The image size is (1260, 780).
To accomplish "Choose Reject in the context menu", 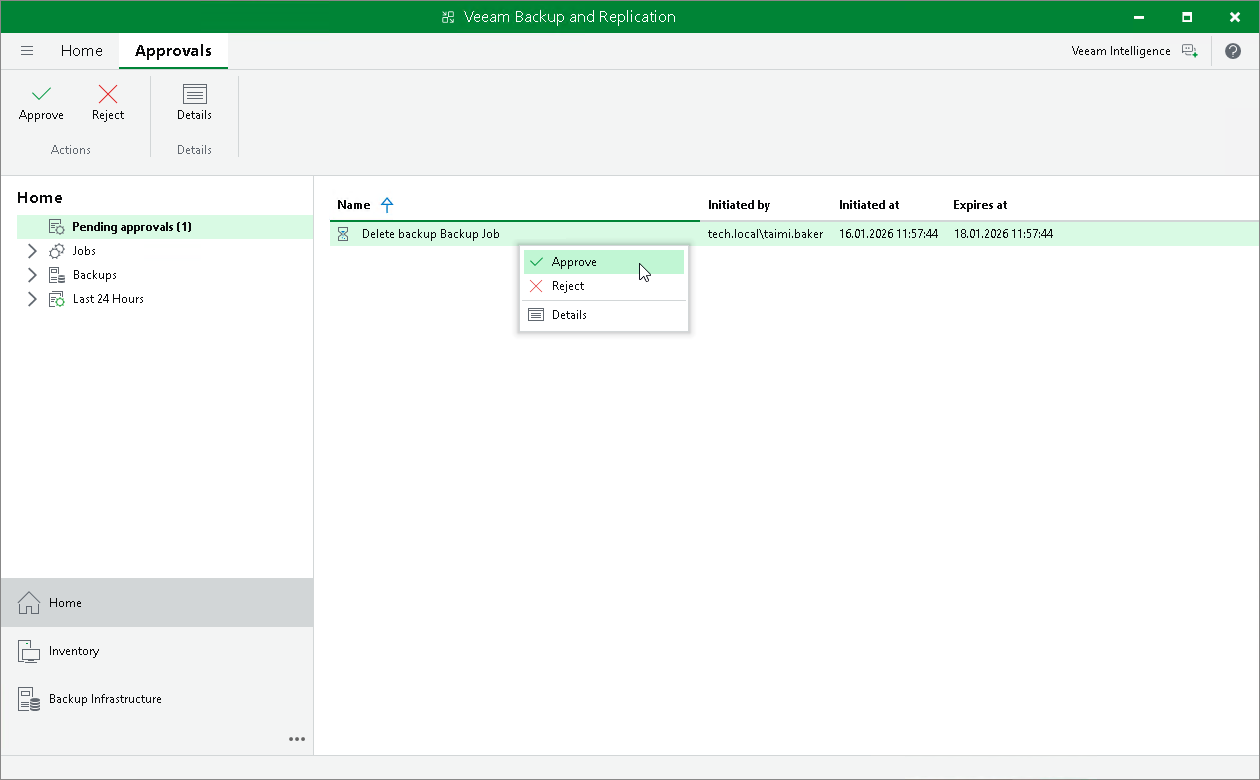I will 604,286.
